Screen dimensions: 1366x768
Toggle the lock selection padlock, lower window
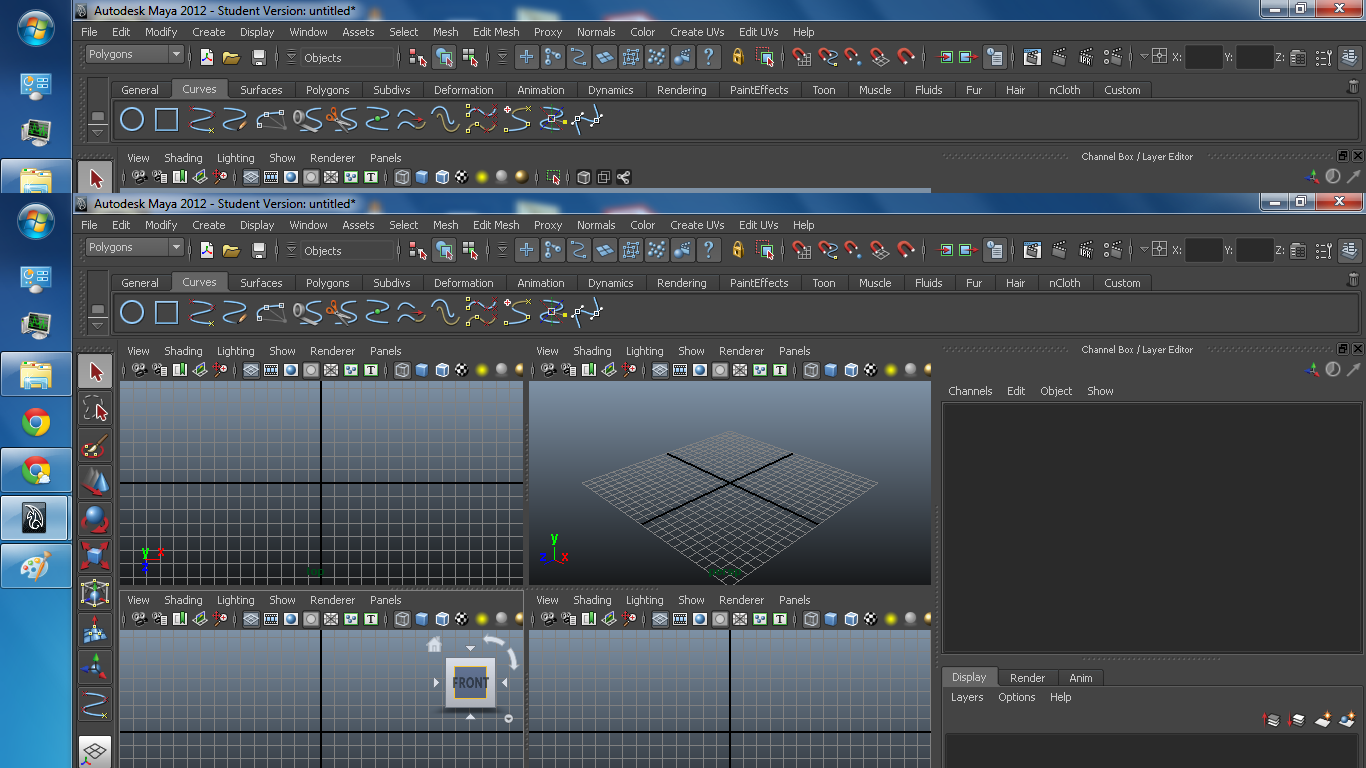point(738,250)
